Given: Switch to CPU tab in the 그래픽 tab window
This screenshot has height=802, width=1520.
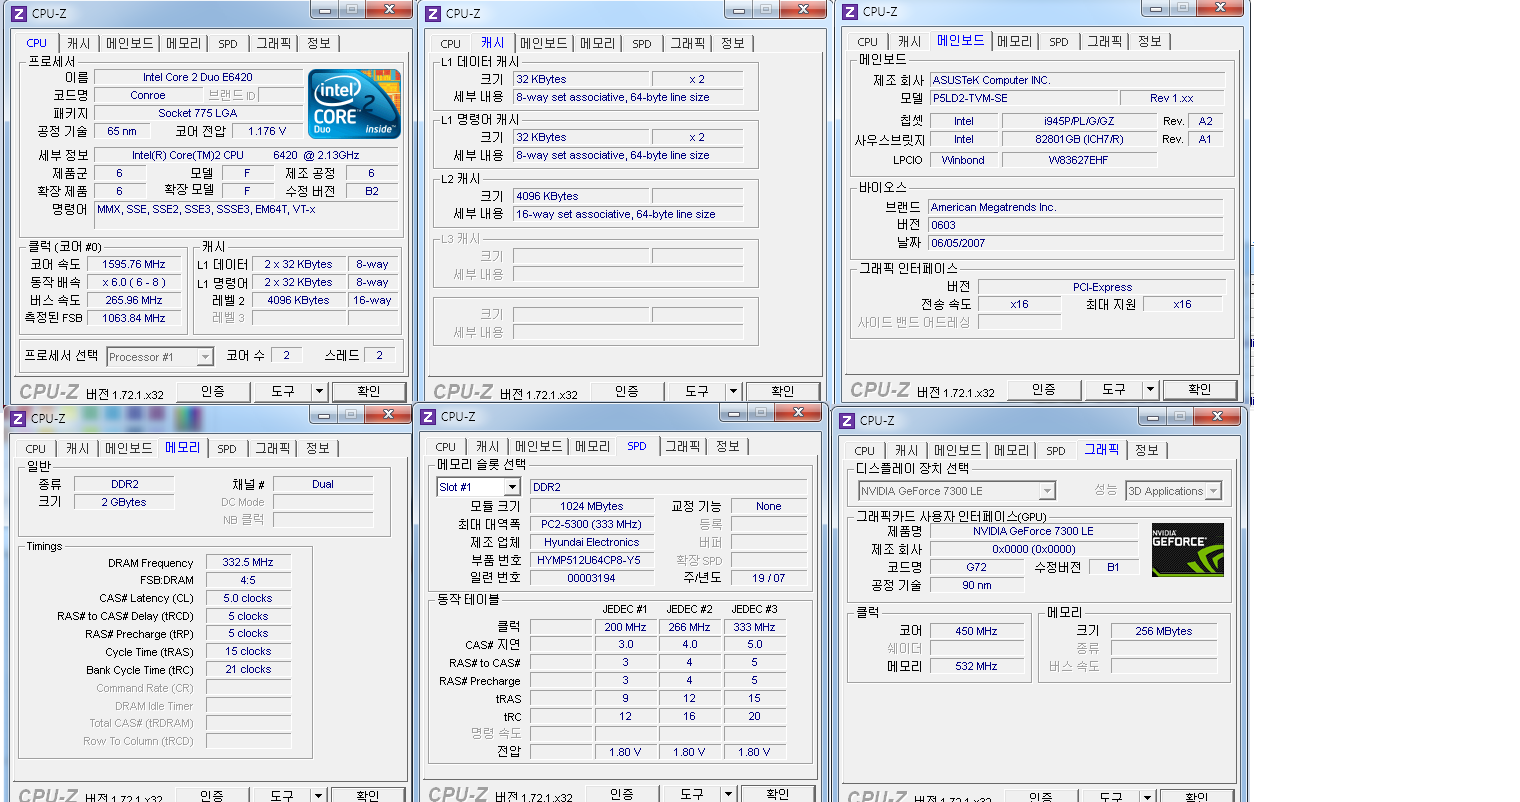Looking at the screenshot, I should [x=865, y=451].
